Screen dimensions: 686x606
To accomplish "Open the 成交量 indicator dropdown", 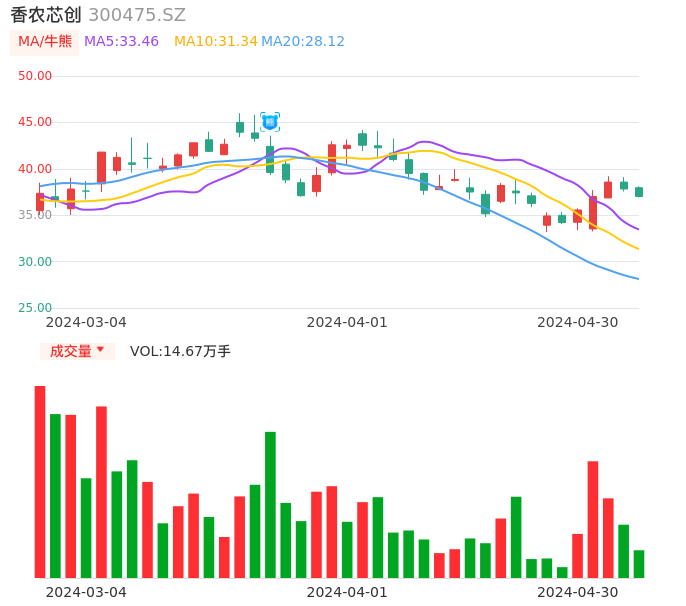I will [x=77, y=351].
